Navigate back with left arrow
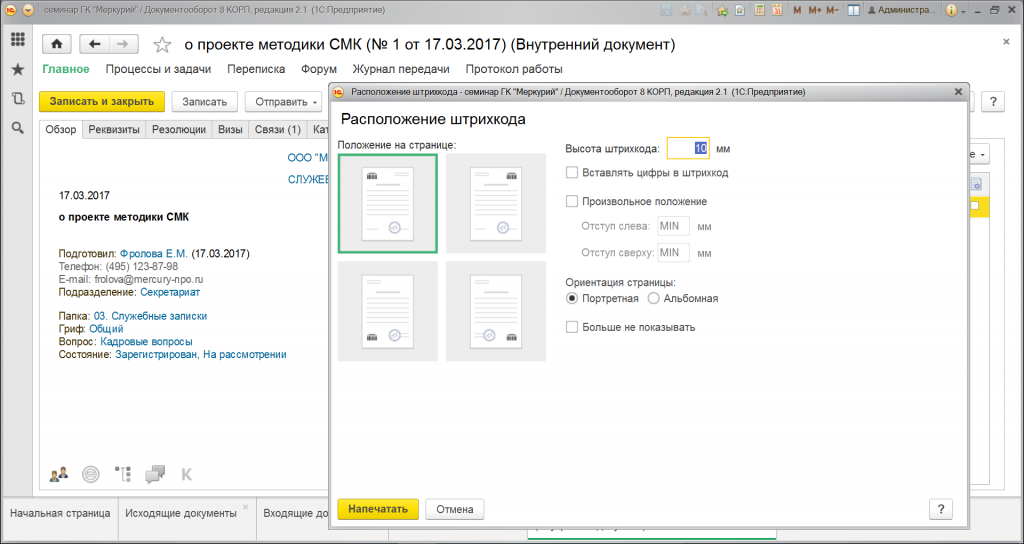 coord(94,44)
